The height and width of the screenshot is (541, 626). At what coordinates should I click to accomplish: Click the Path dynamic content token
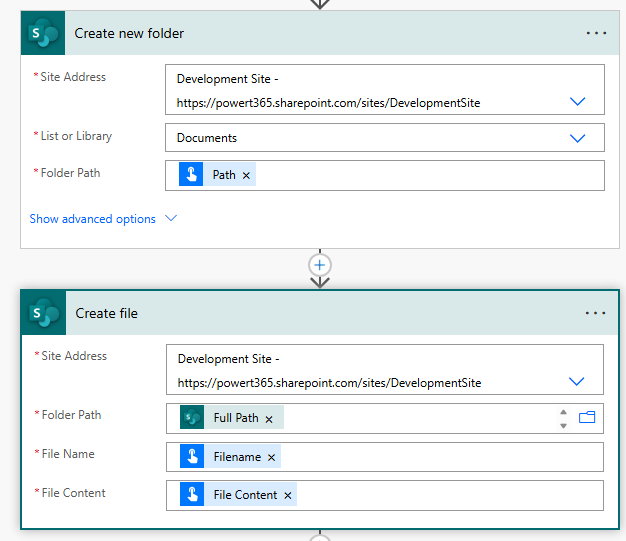click(223, 175)
